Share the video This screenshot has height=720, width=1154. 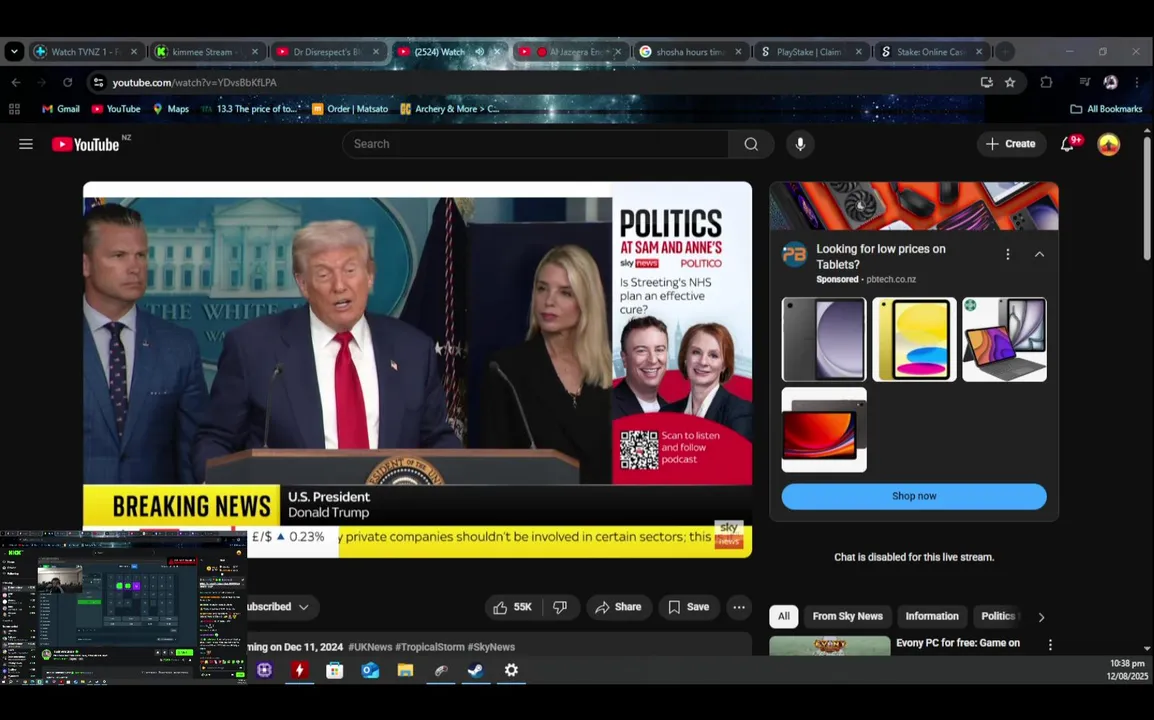(619, 607)
